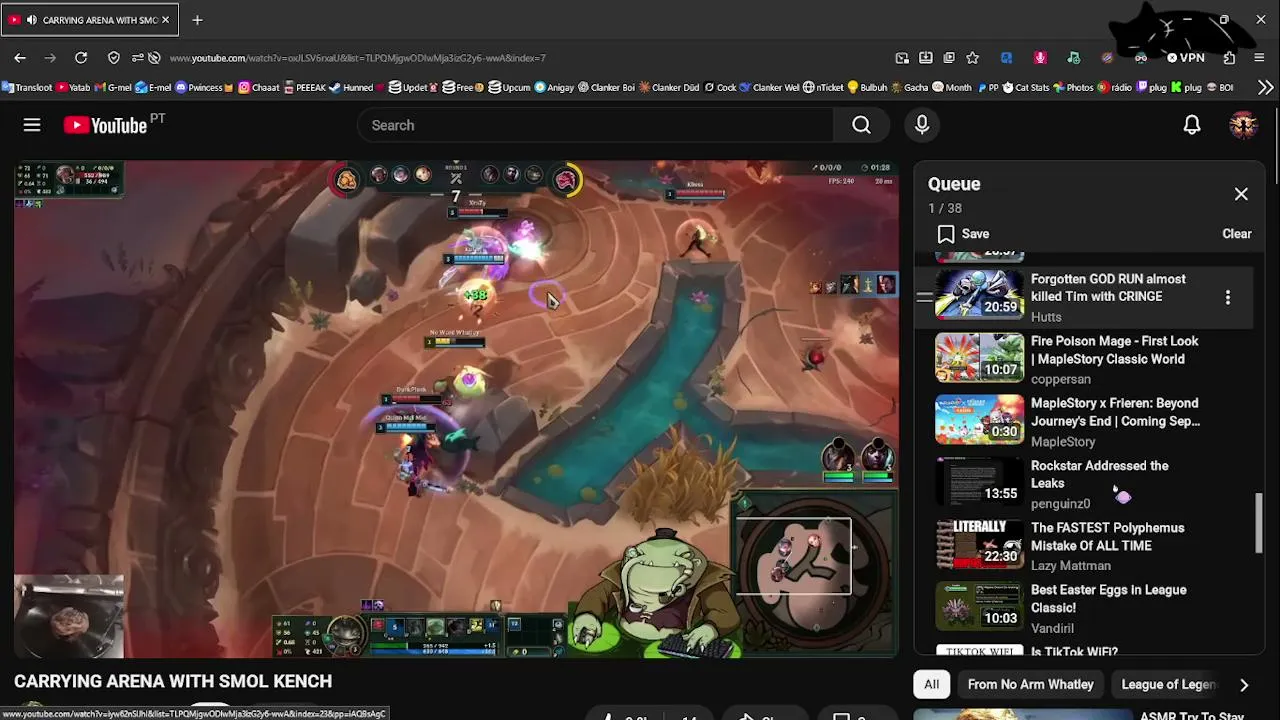The width and height of the screenshot is (1280, 720).
Task: Select the 'League of Legends' chip
Action: point(1167,684)
